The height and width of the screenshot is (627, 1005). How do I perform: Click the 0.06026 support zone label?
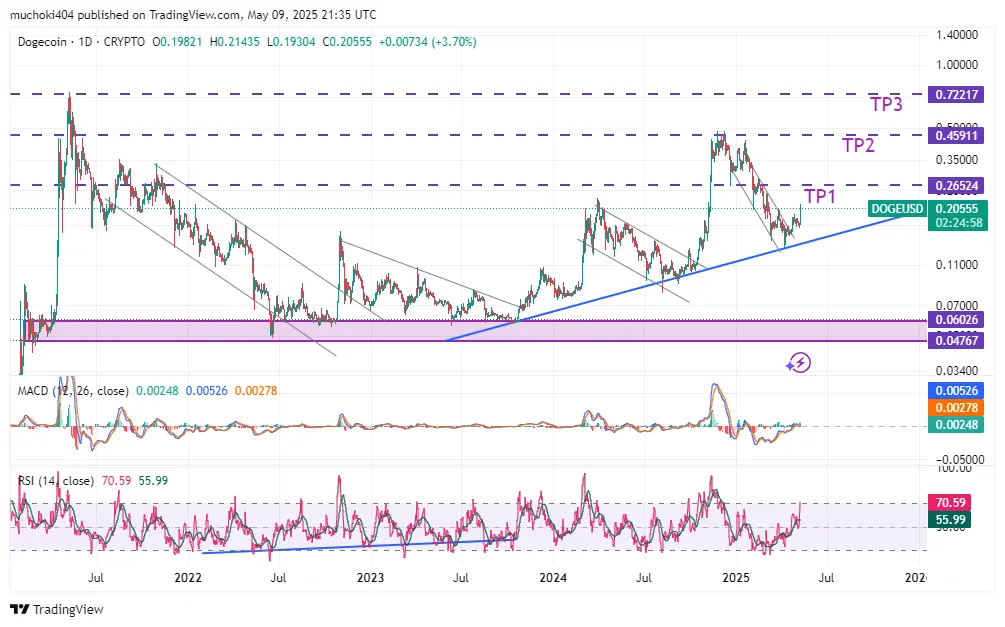(956, 320)
